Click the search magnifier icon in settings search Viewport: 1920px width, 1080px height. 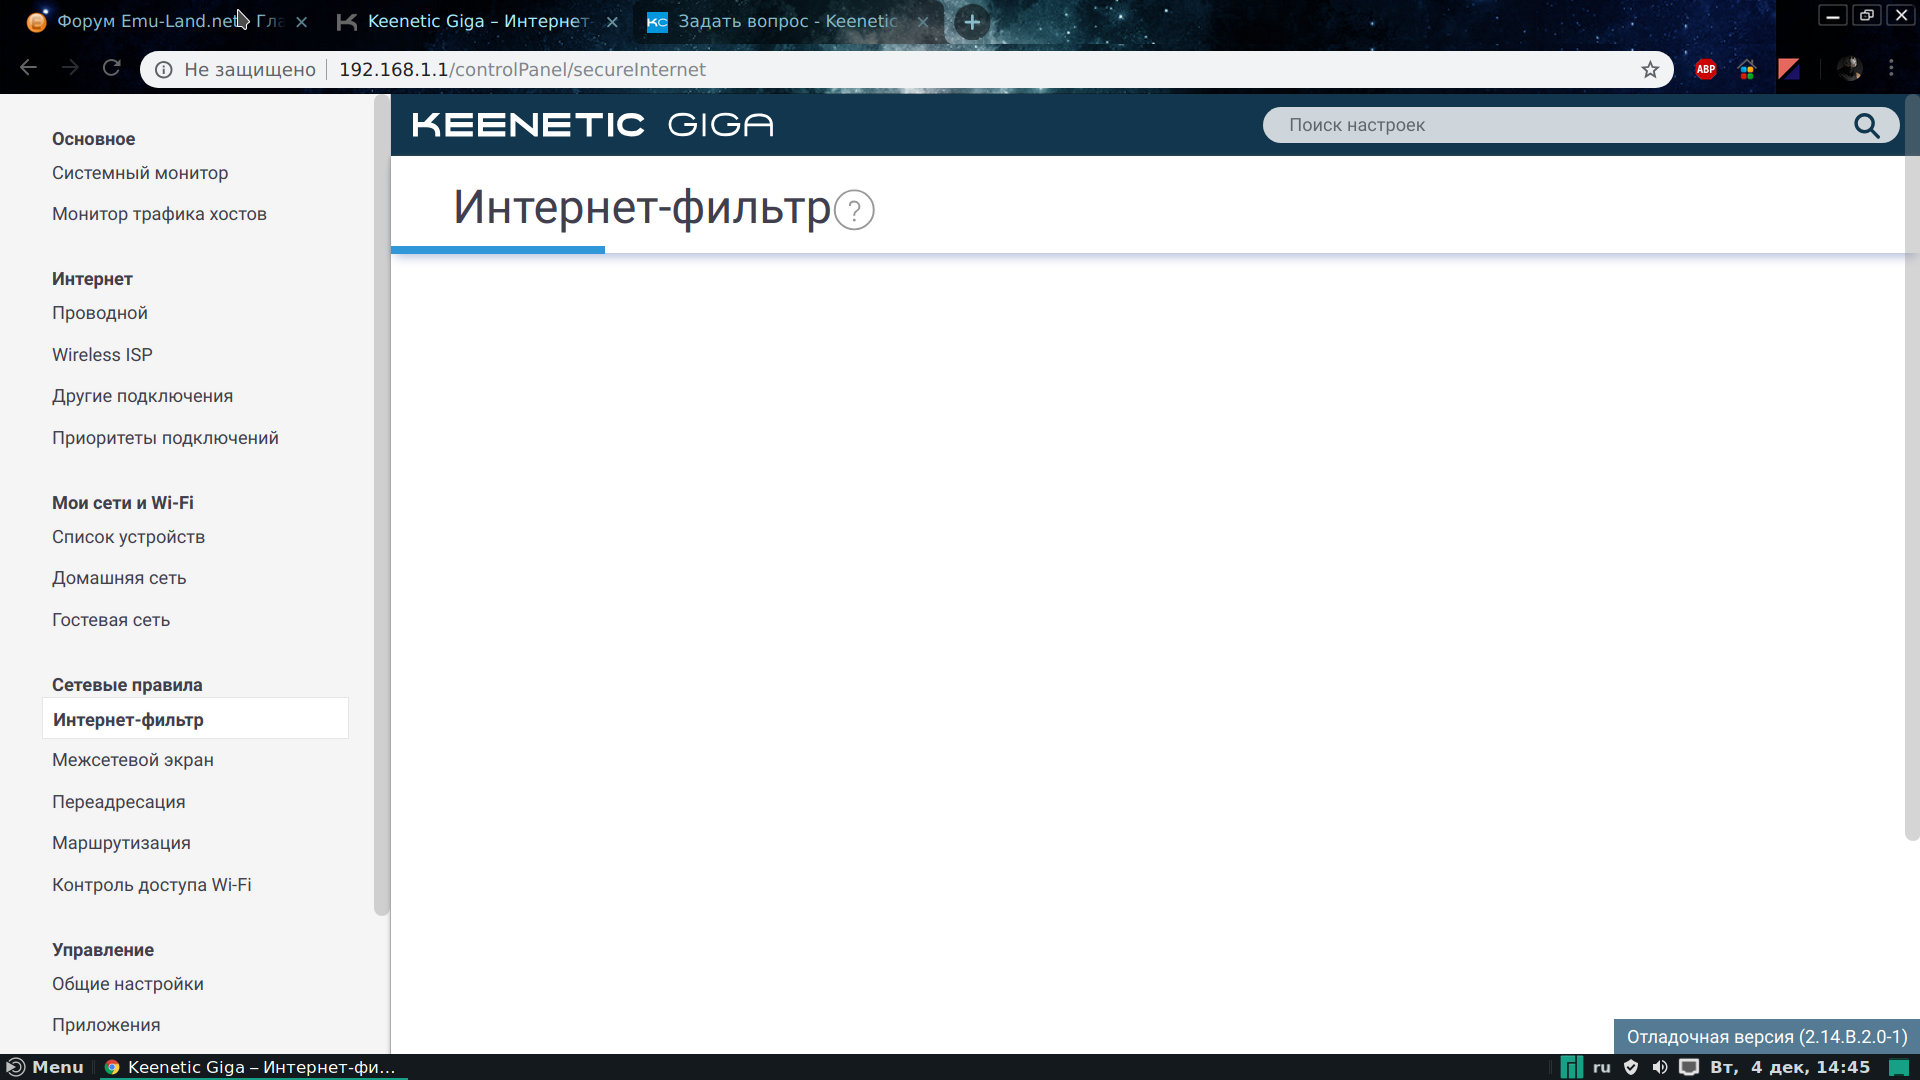(x=1866, y=125)
